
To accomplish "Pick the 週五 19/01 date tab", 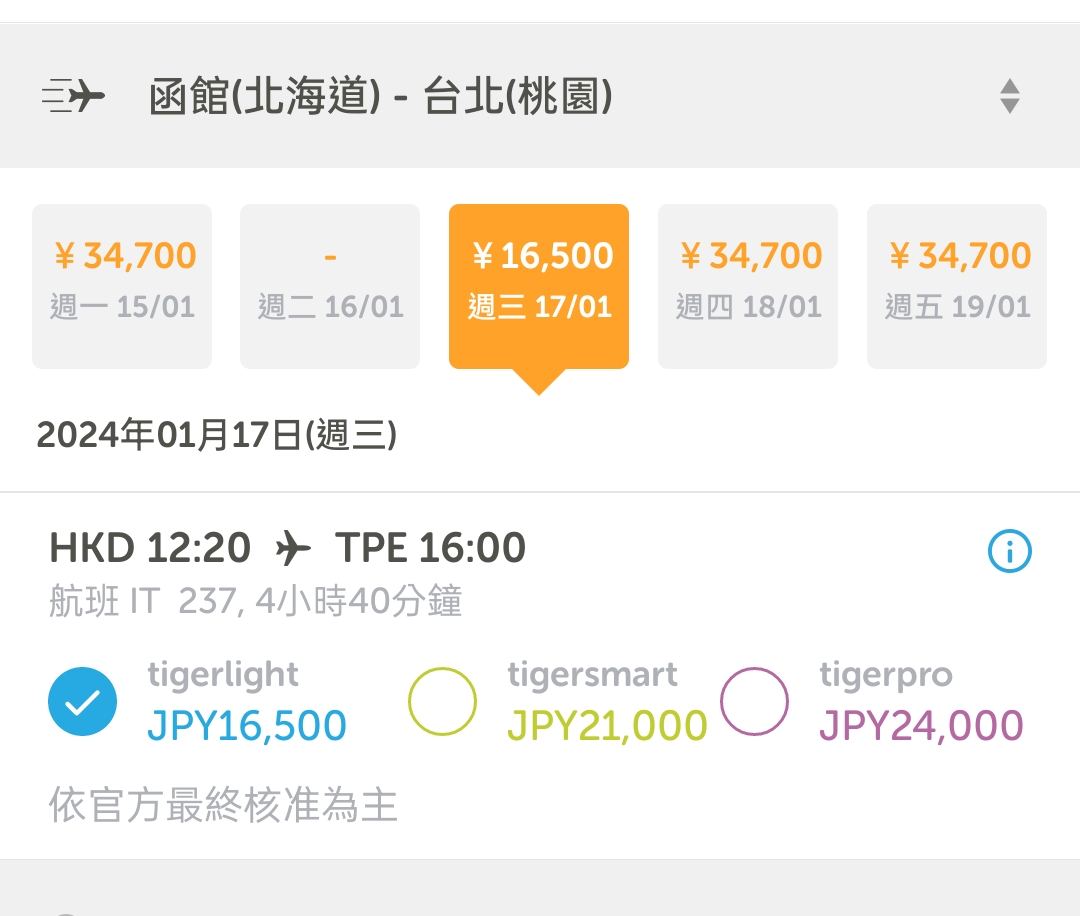I will [x=957, y=286].
